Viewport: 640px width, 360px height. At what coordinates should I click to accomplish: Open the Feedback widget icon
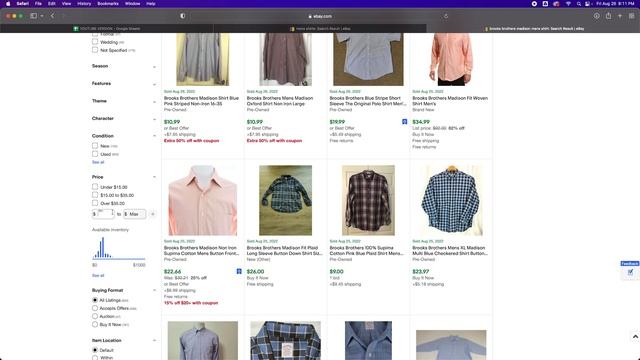[630, 272]
